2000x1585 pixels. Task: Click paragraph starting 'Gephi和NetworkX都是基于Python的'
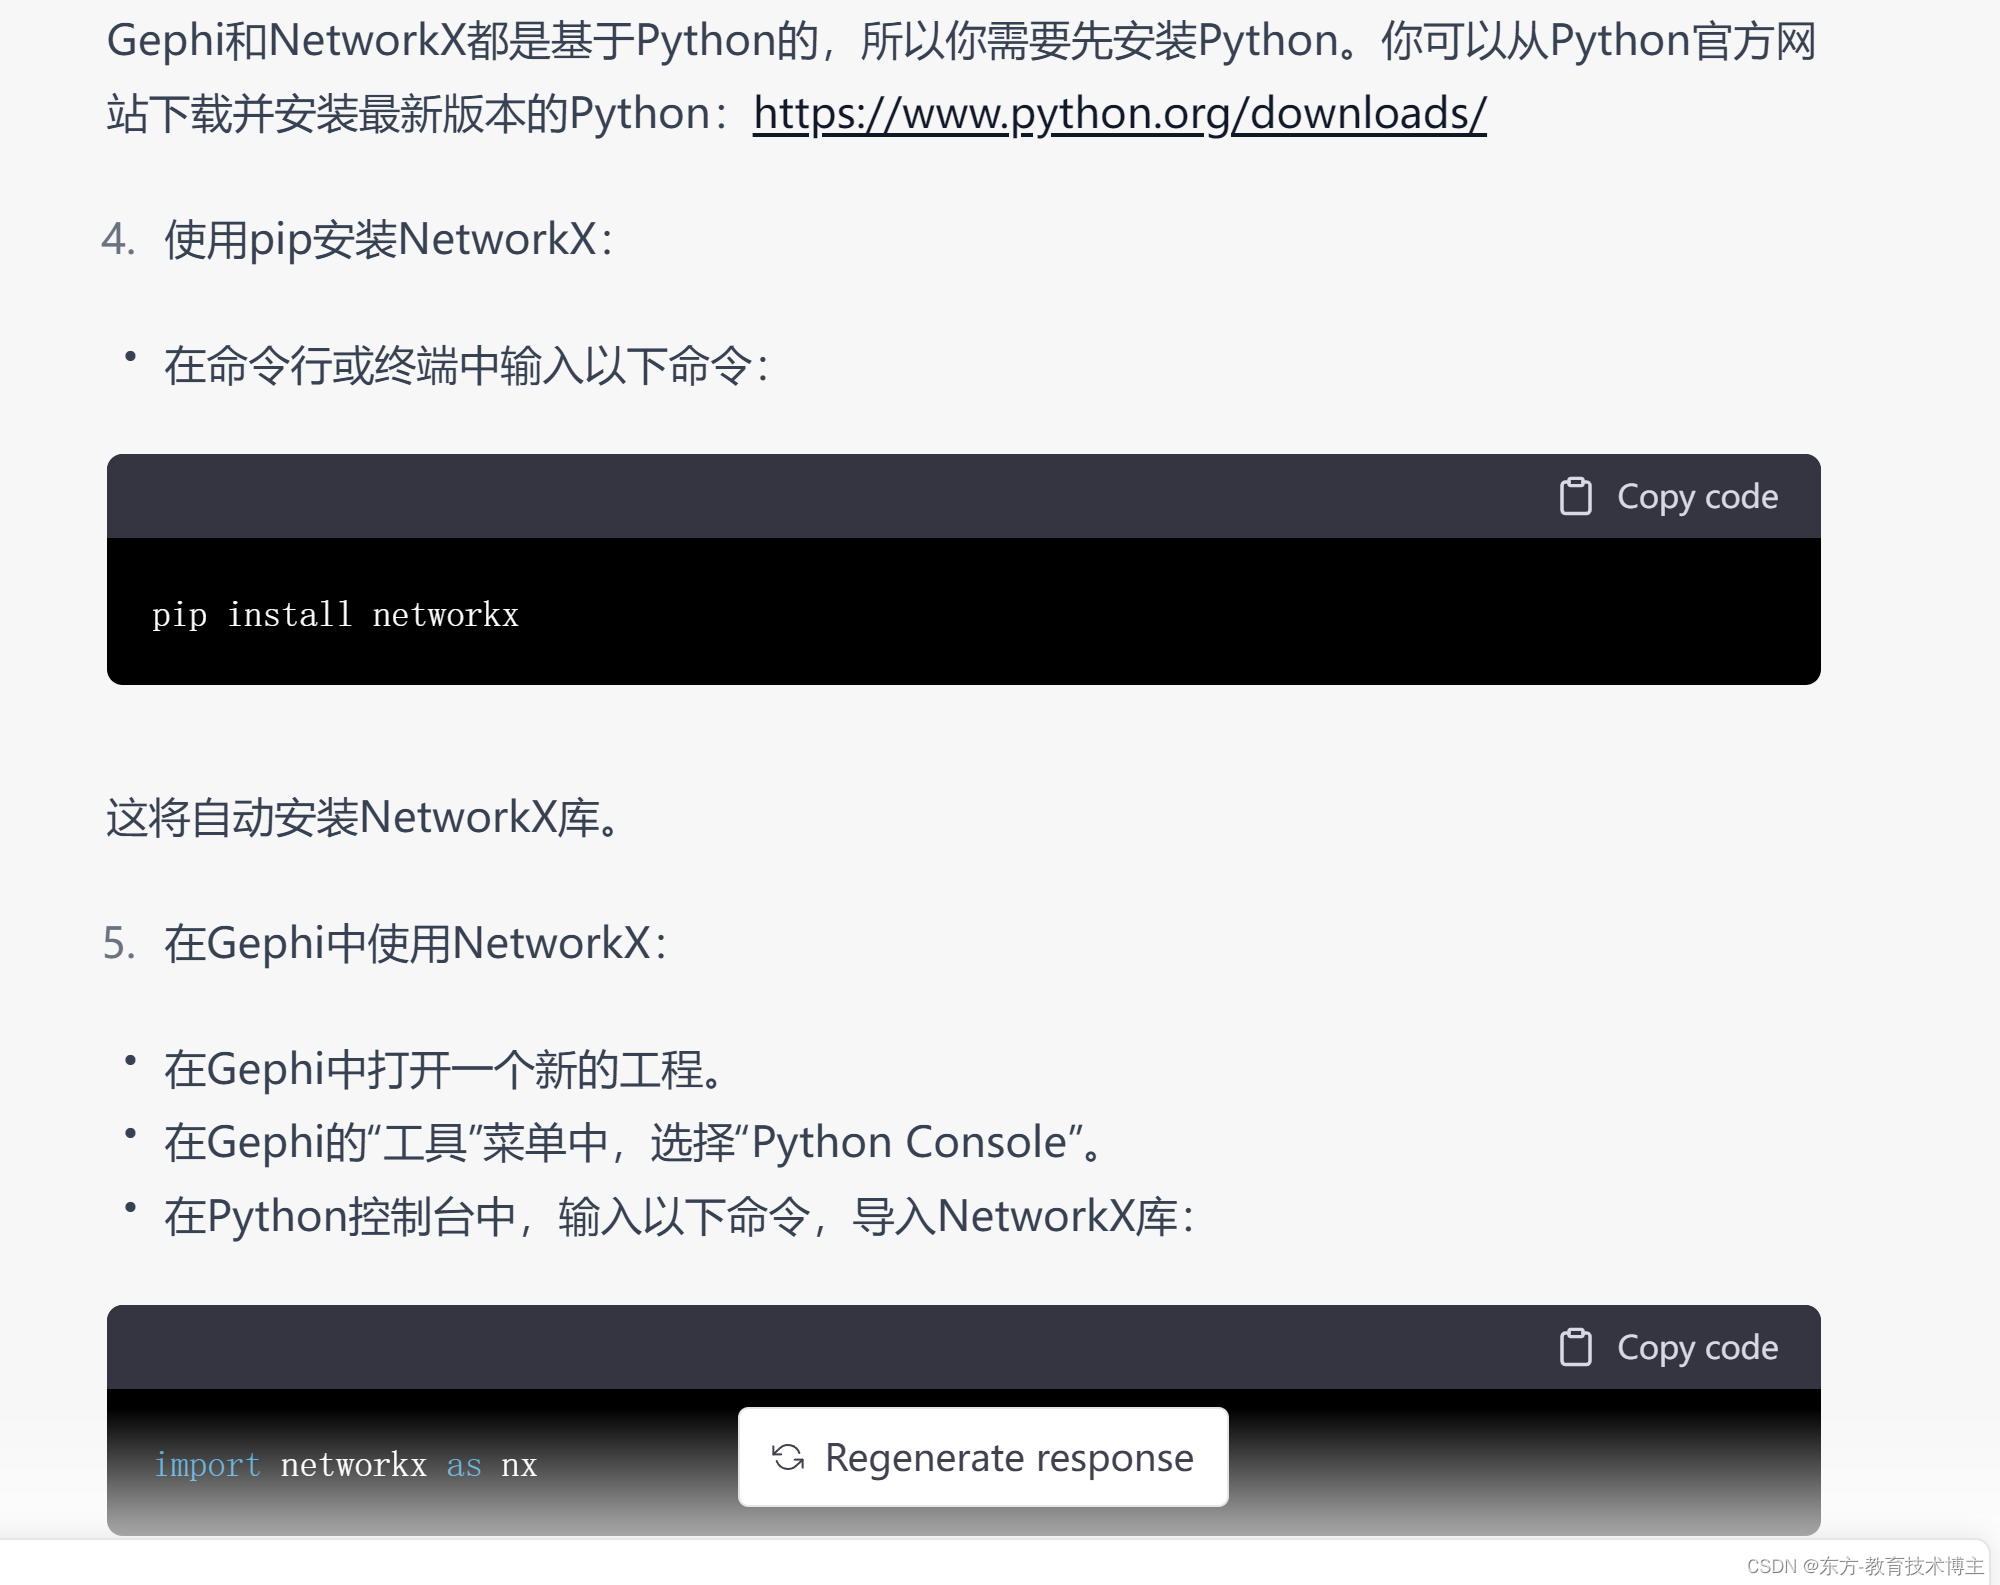click(961, 77)
